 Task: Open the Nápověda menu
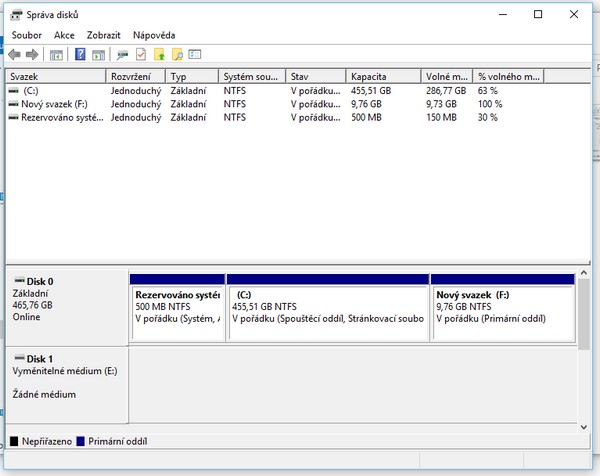pyautogui.click(x=153, y=35)
